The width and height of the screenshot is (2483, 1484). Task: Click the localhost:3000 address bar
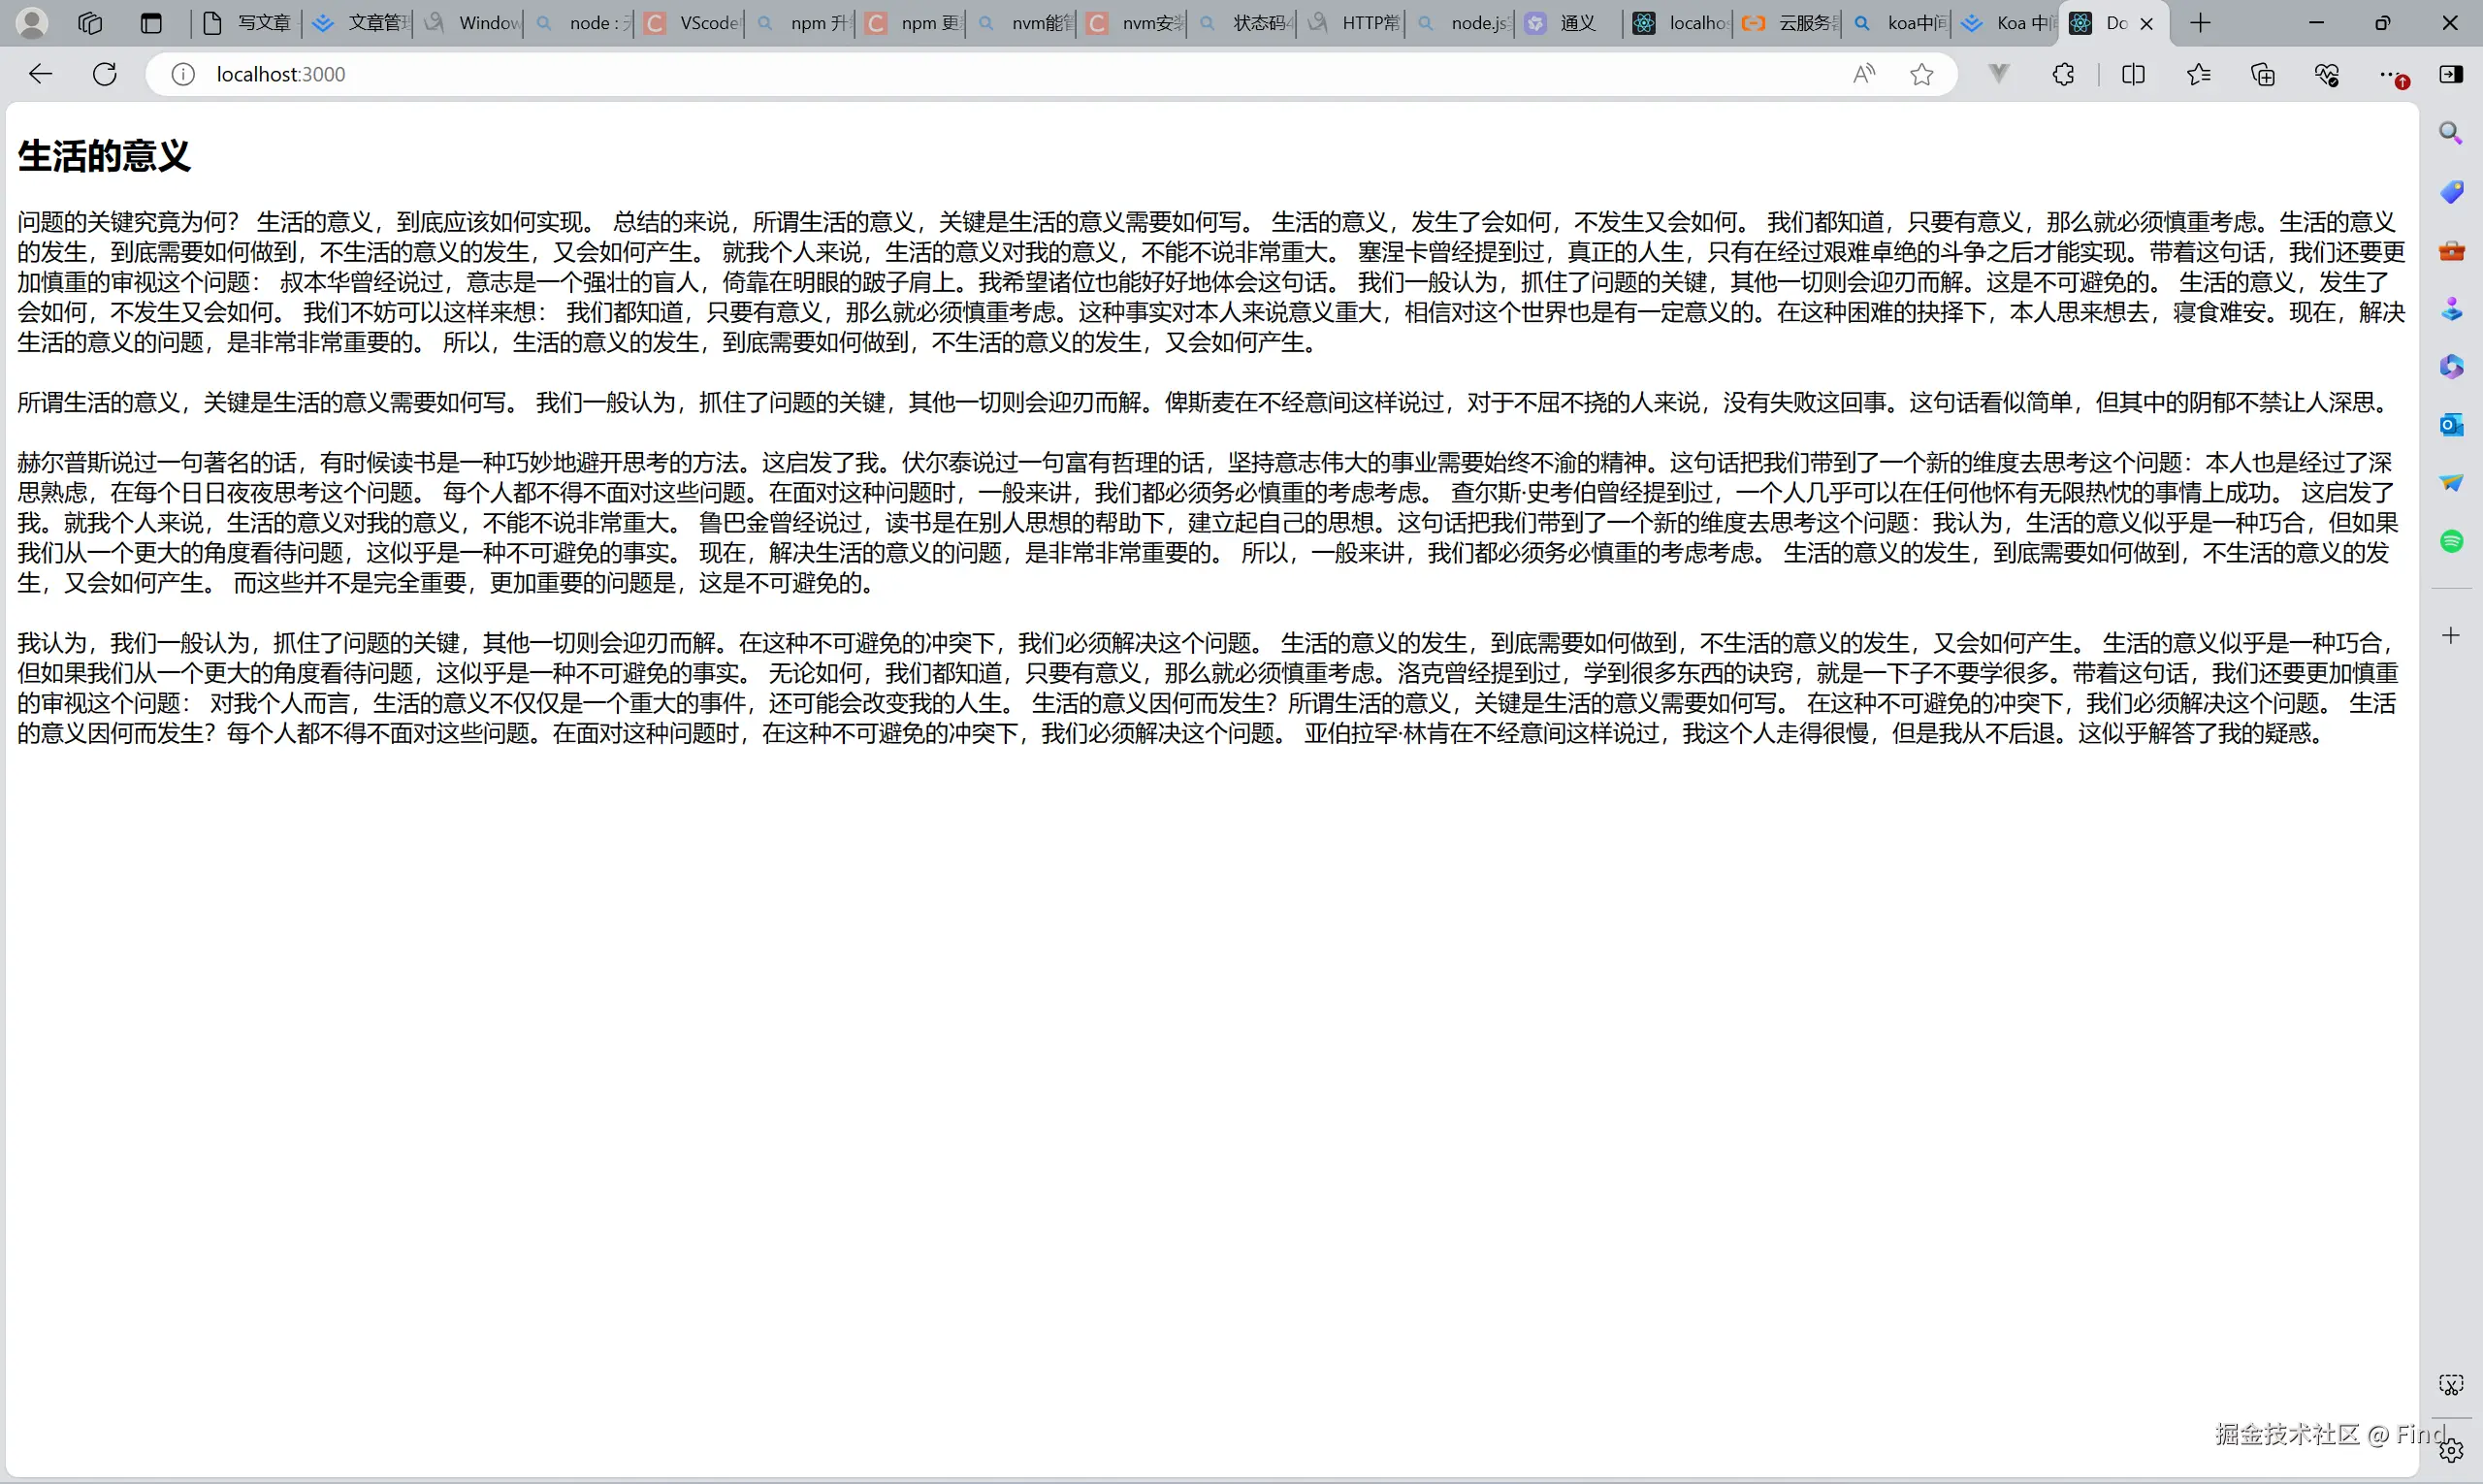point(280,74)
